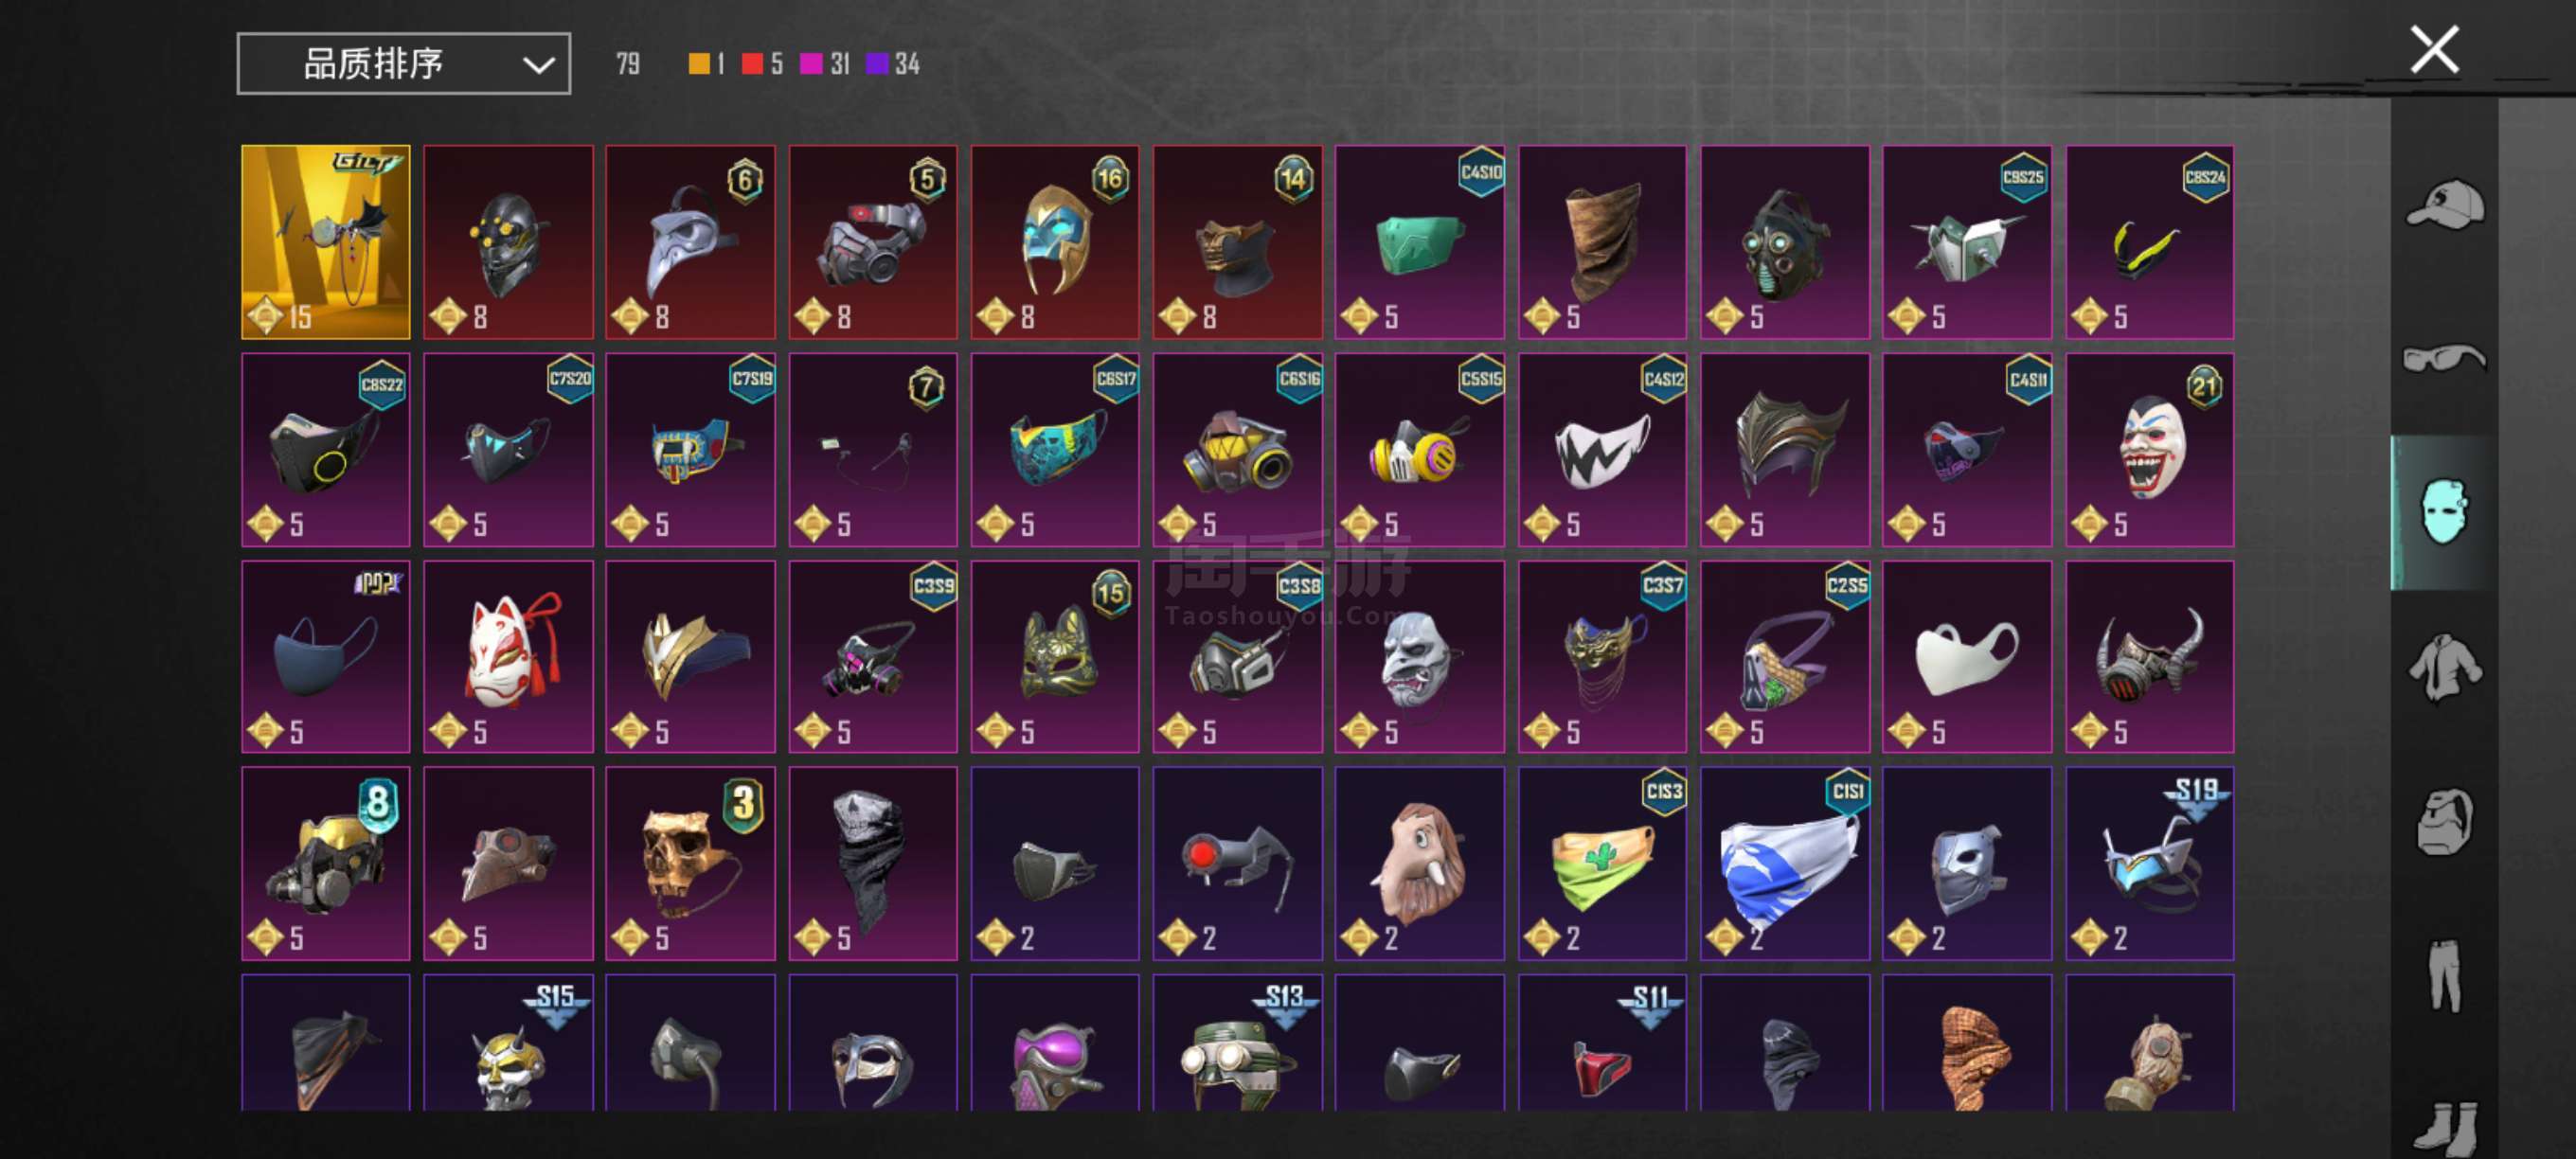
Task: Select the face mask category icon
Action: point(2444,511)
